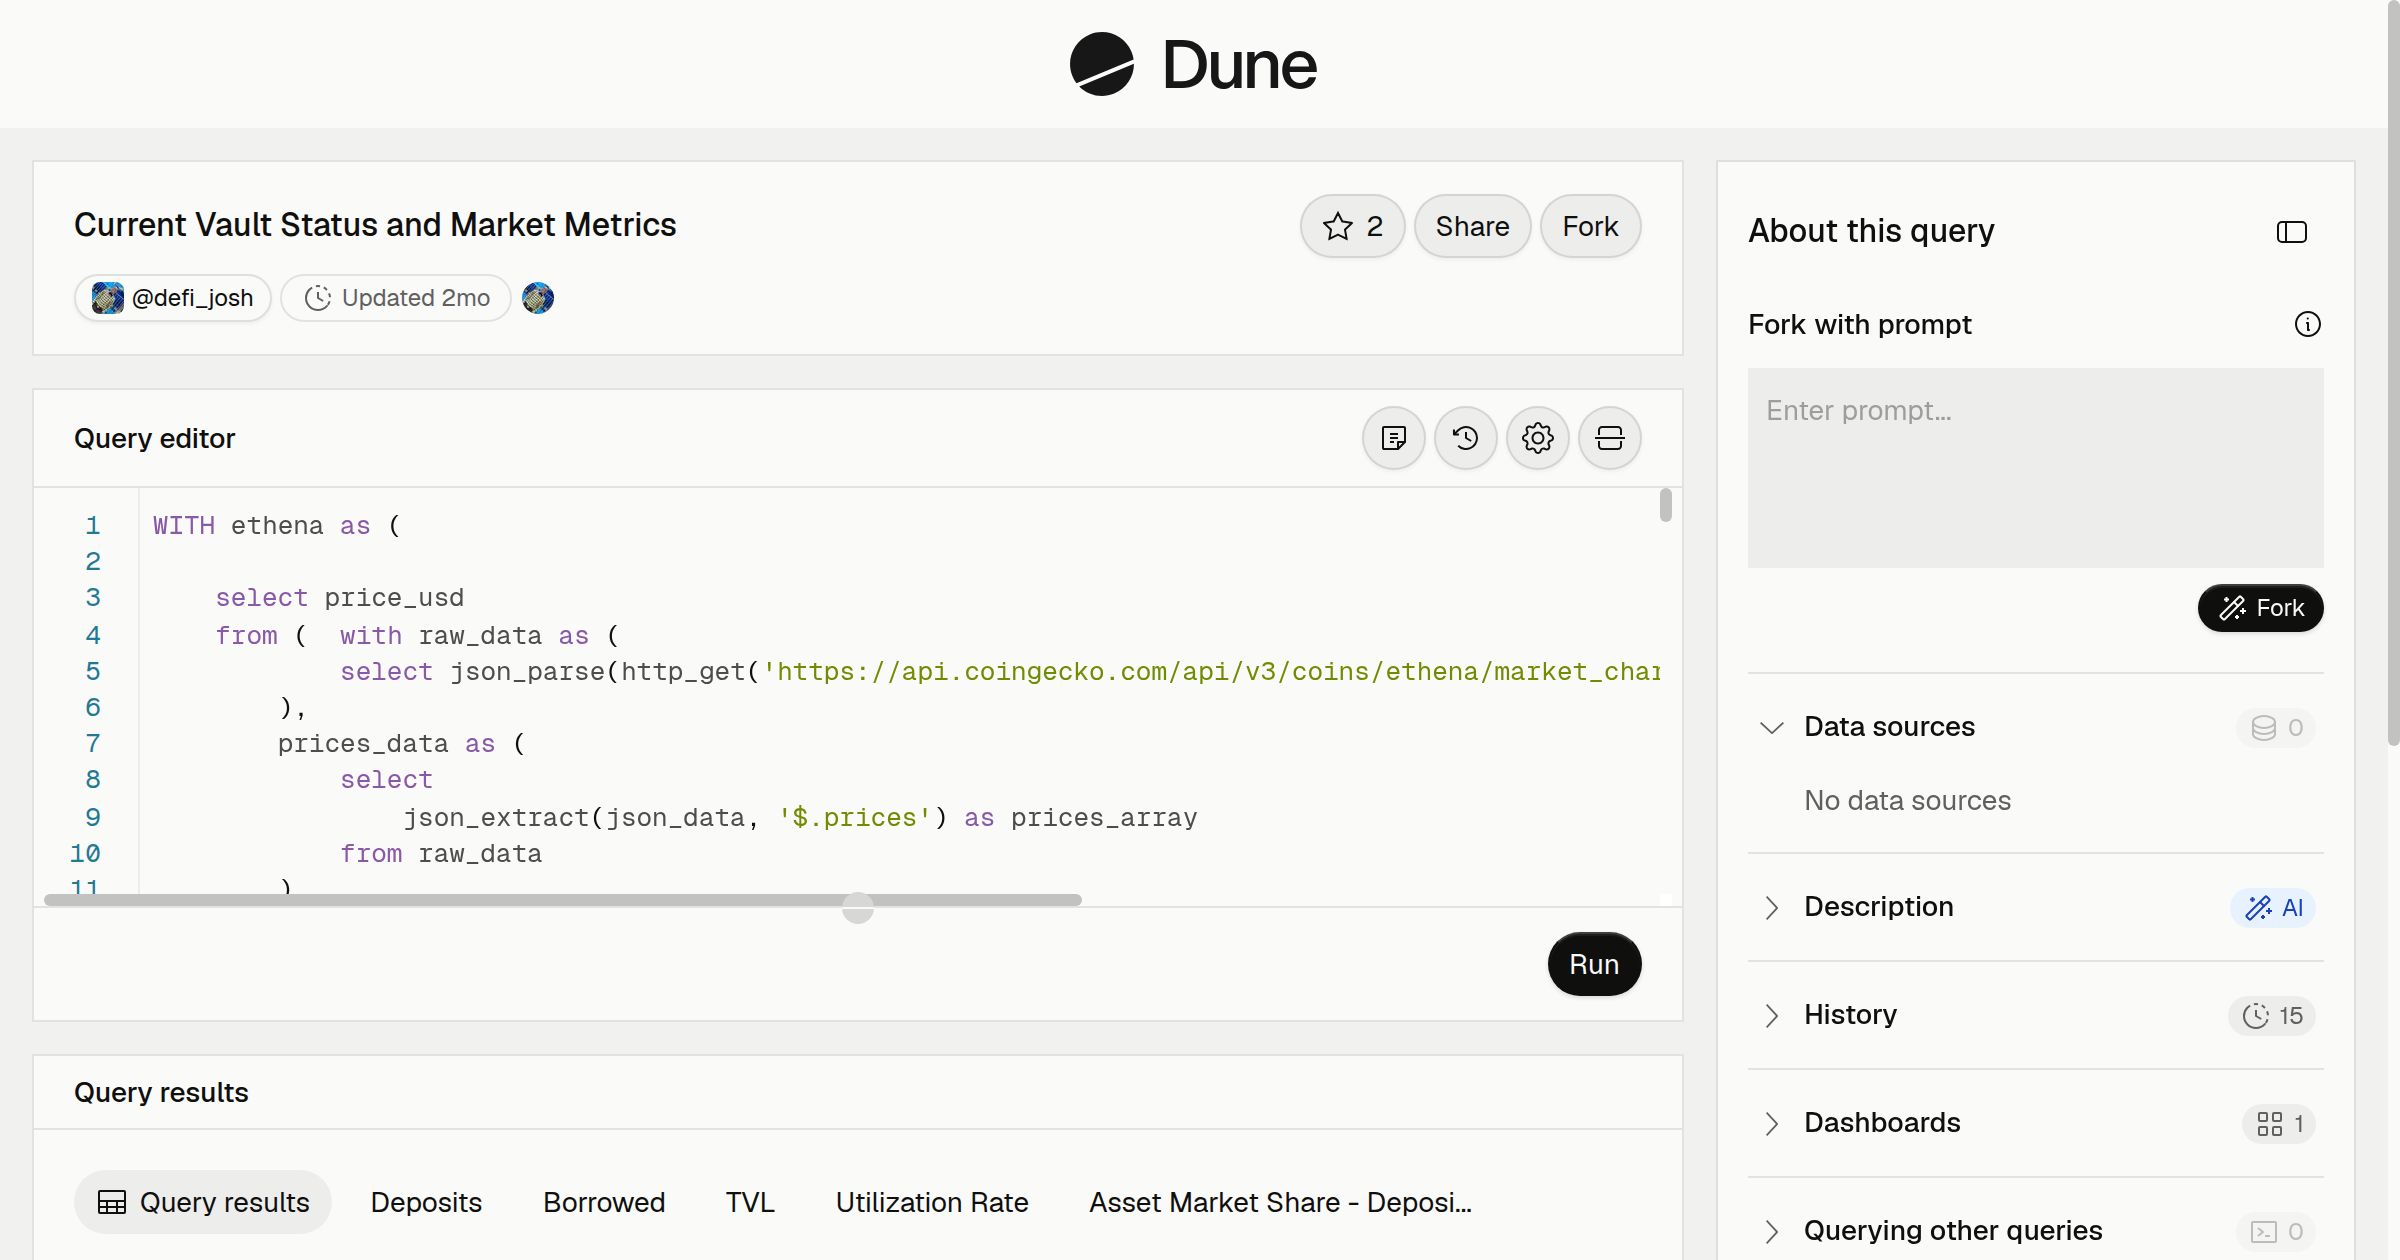The width and height of the screenshot is (2400, 1260).
Task: Click the Querying other queries count badge
Action: tap(2275, 1231)
